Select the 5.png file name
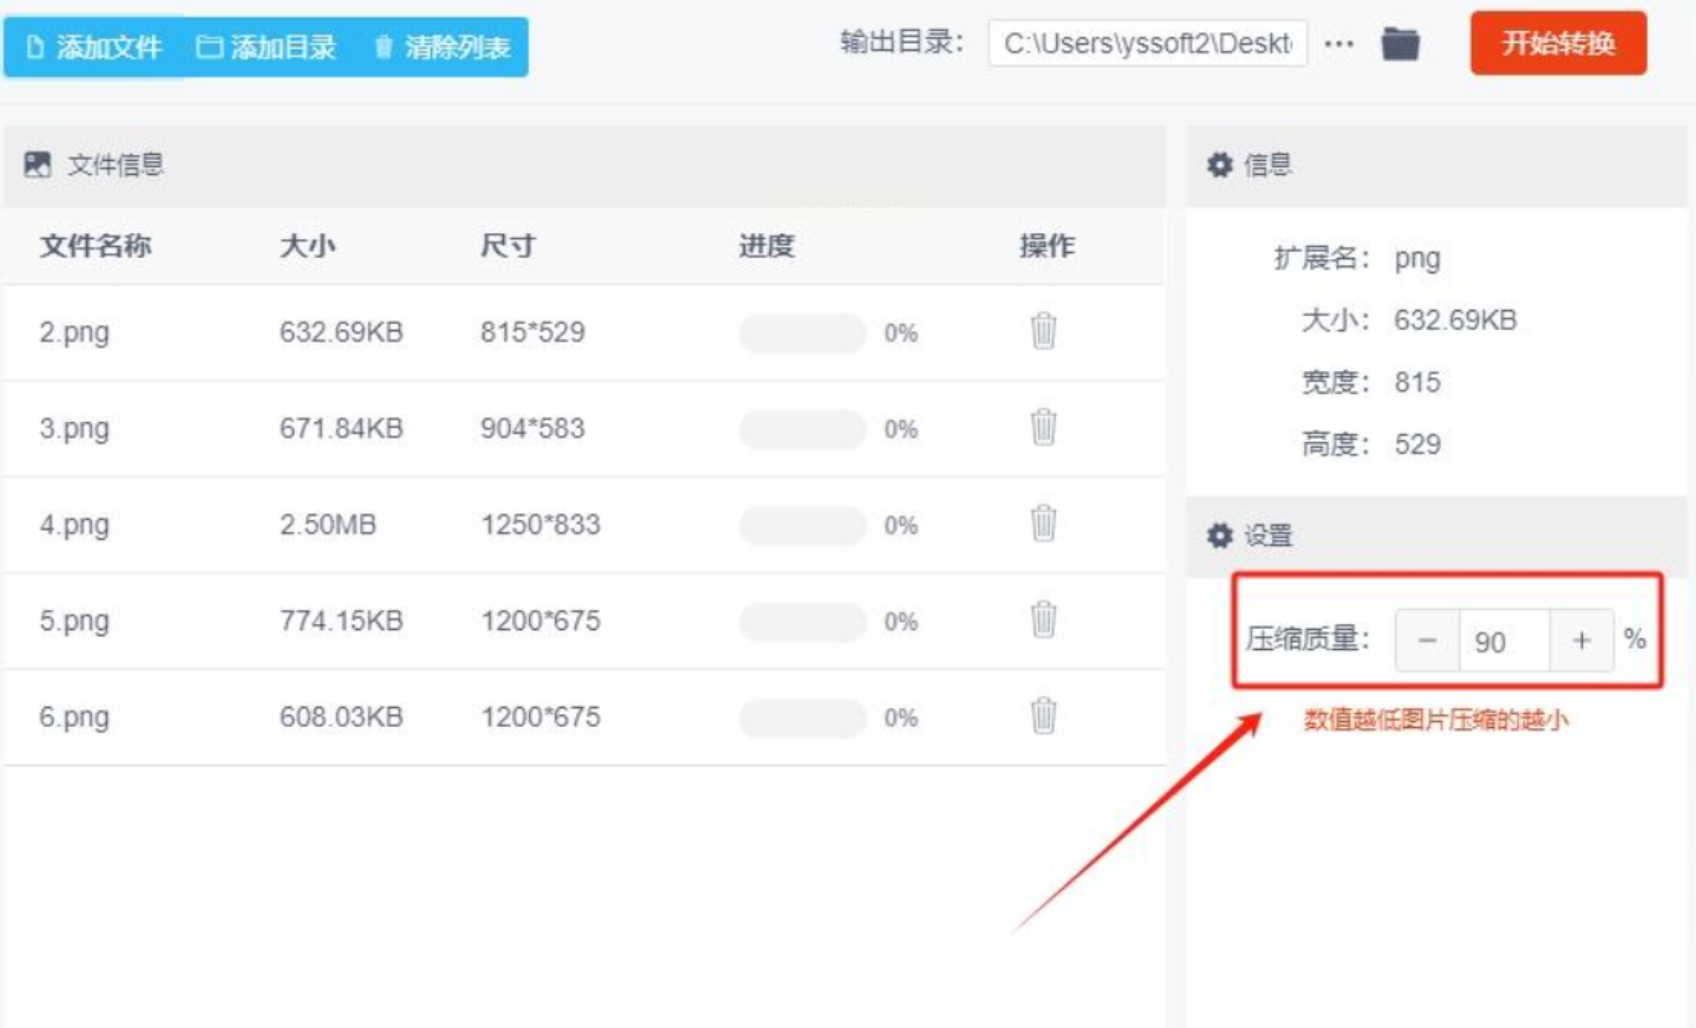 pos(74,621)
